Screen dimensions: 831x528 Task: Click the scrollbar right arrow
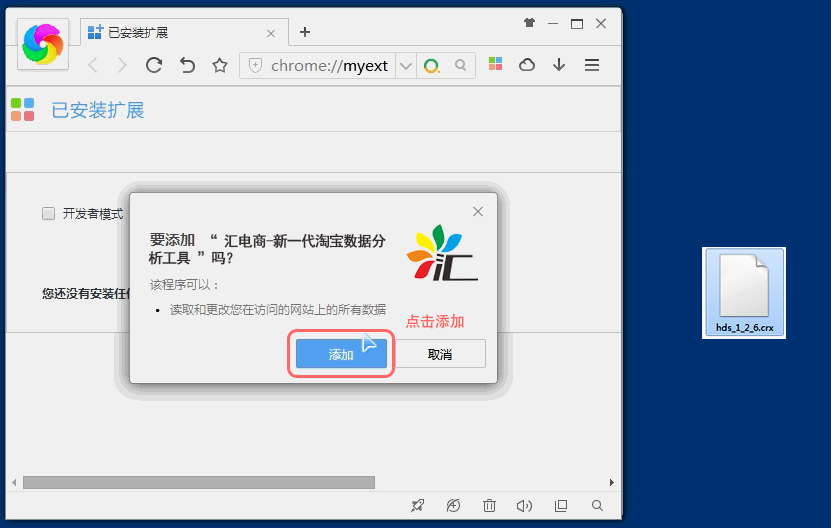(x=612, y=482)
